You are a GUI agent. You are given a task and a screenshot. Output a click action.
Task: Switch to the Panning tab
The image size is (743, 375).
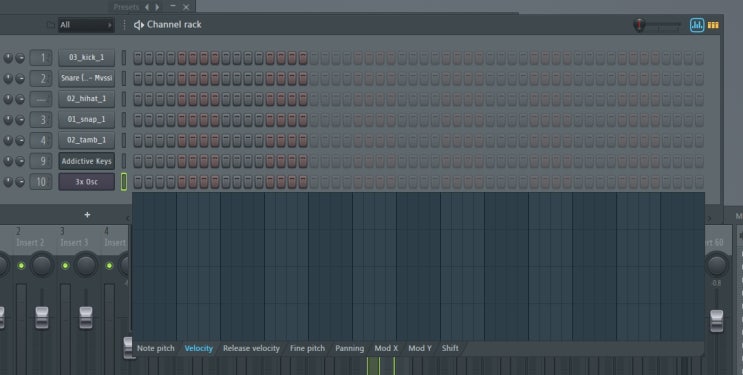pos(350,348)
